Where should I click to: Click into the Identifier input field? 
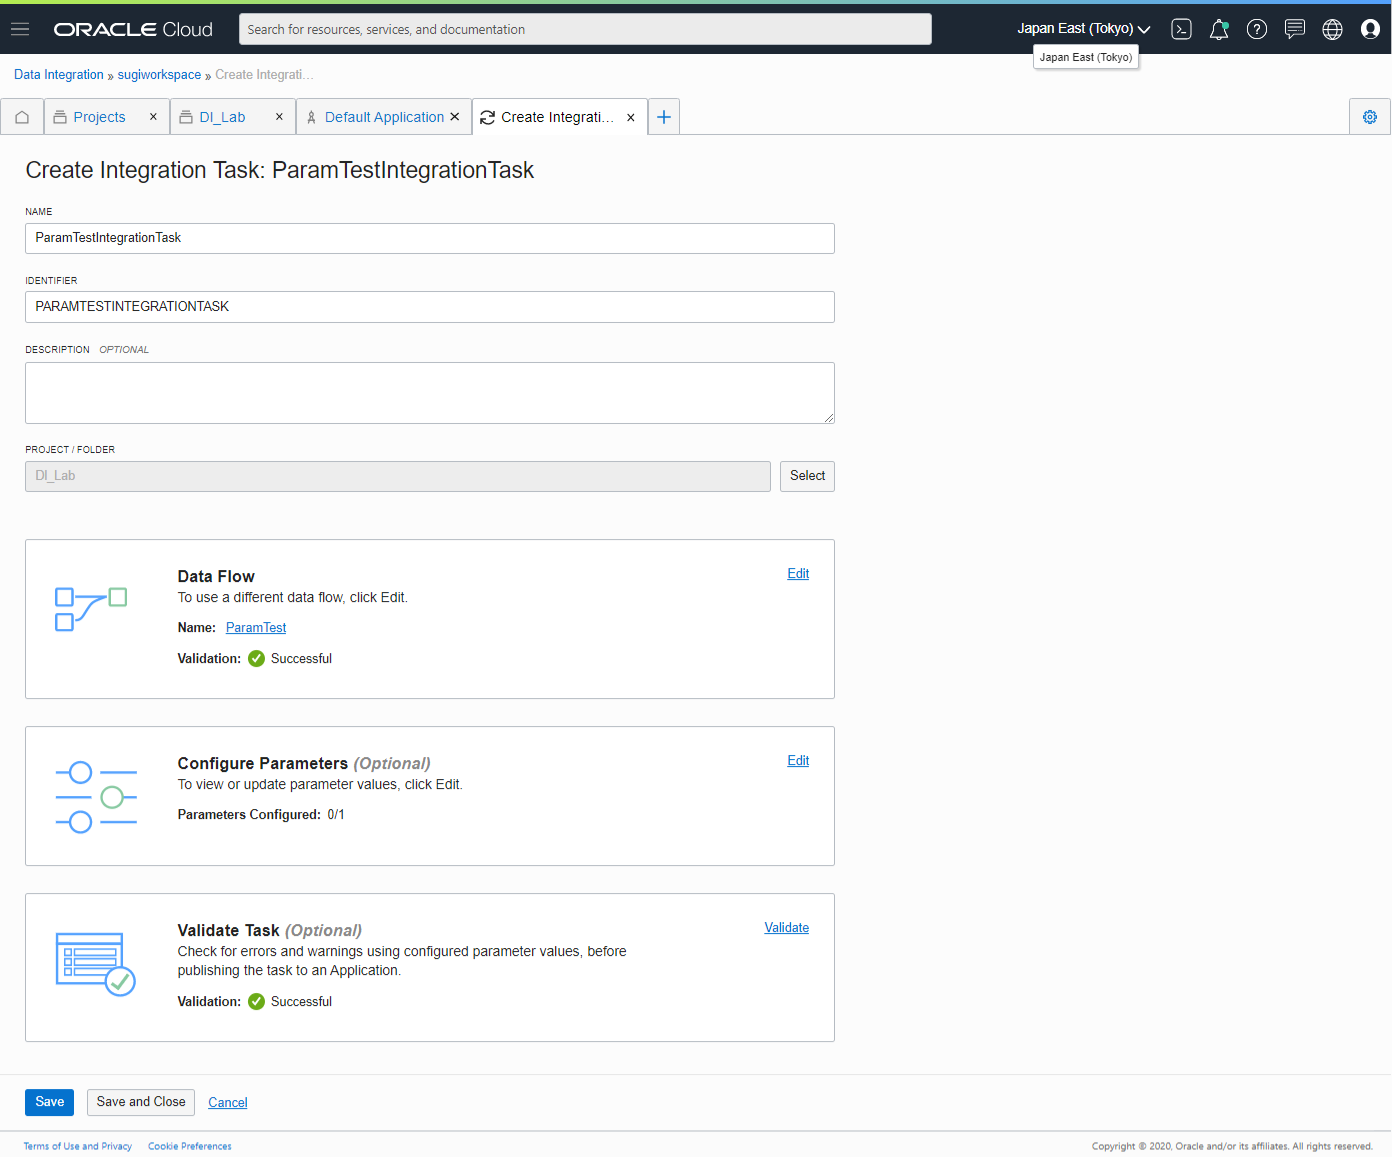pos(430,307)
